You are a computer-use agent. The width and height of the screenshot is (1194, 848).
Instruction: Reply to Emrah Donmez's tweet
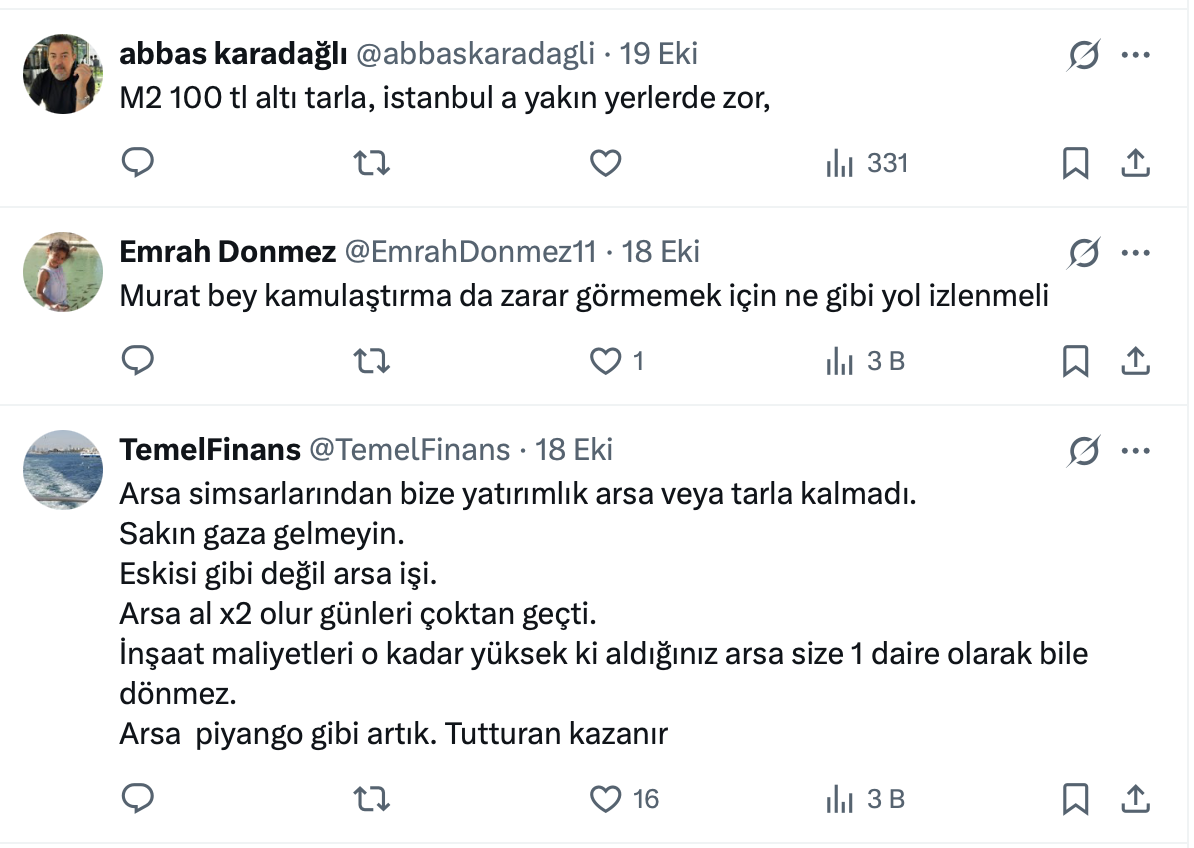click(x=137, y=361)
